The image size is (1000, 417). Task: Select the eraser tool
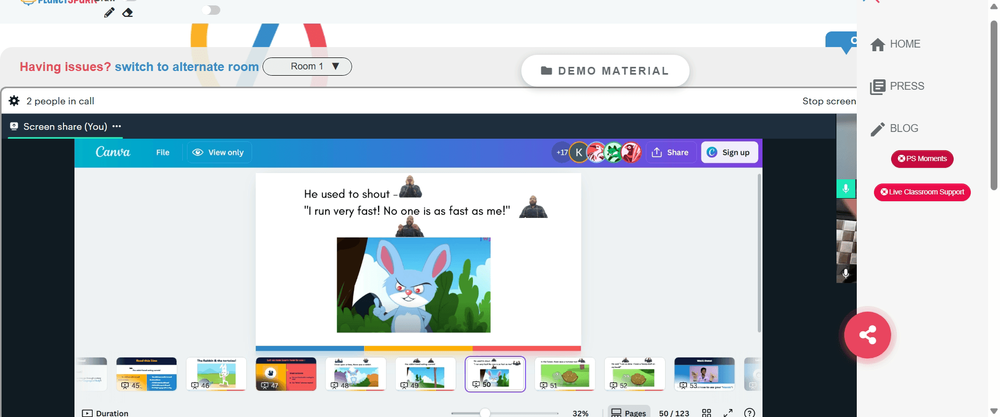(128, 13)
